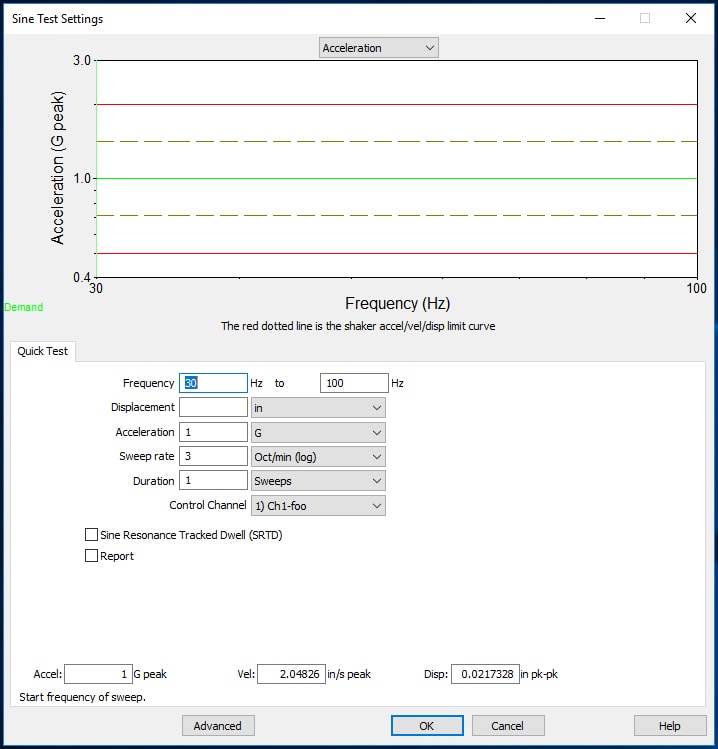This screenshot has width=718, height=749.
Task: Click the empty Displacement input field
Action: pyautogui.click(x=213, y=407)
